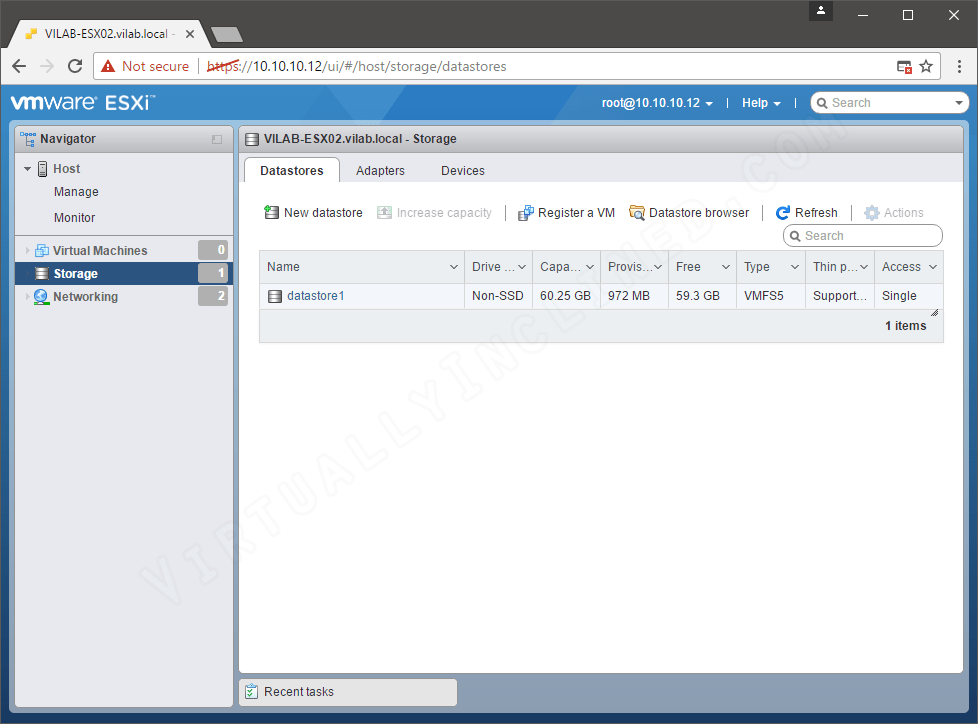
Task: Create a New datastore
Action: tap(312, 212)
